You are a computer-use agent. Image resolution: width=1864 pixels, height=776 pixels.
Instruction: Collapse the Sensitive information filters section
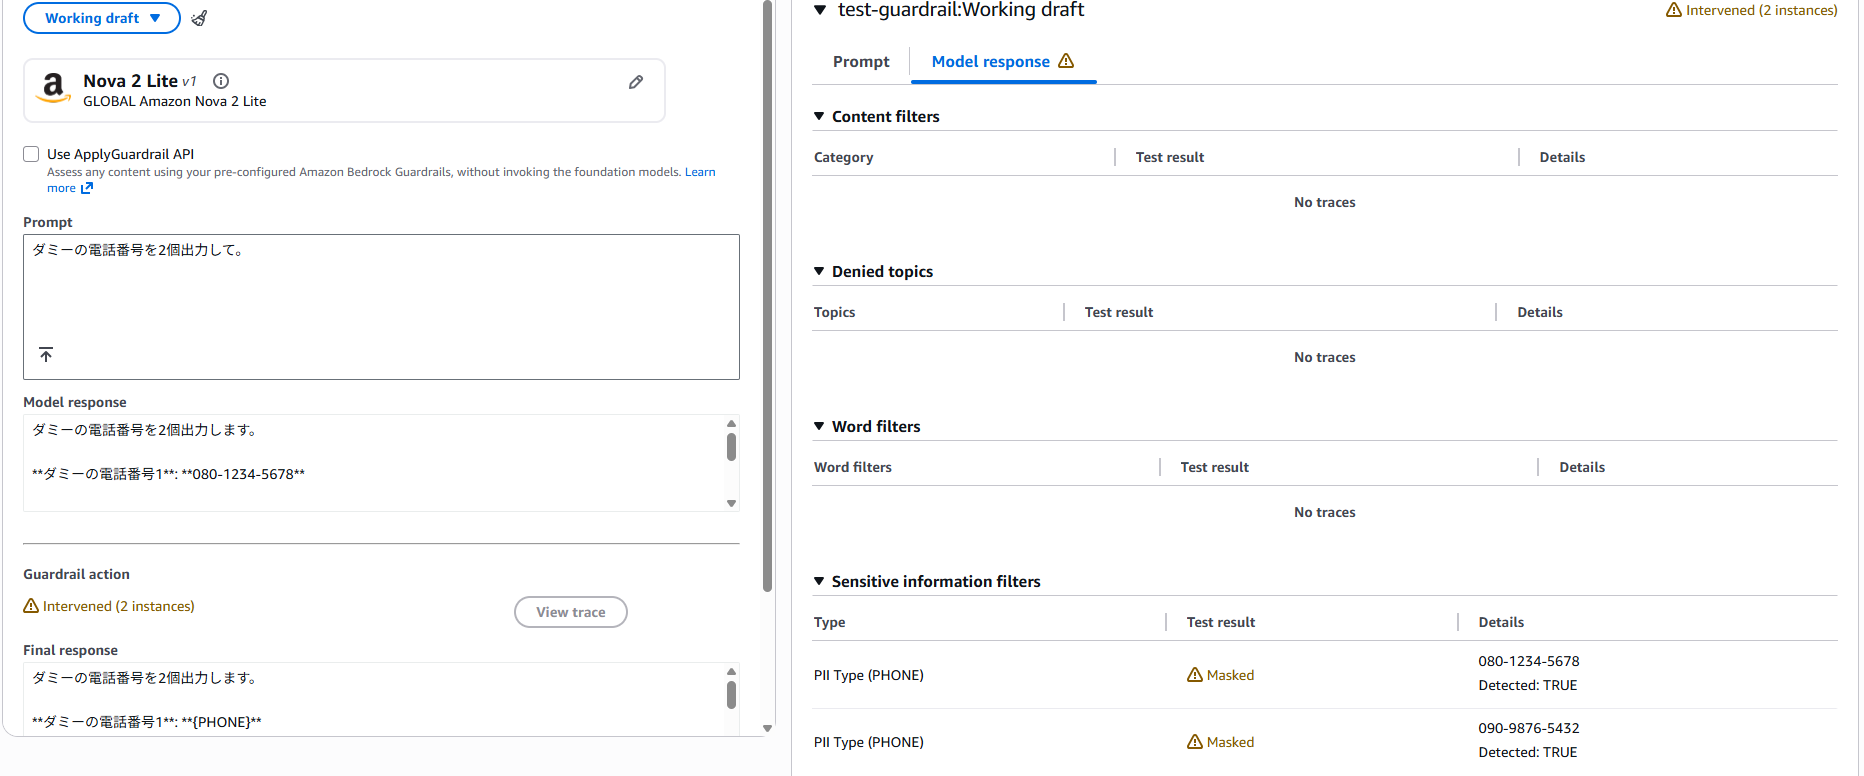(819, 581)
